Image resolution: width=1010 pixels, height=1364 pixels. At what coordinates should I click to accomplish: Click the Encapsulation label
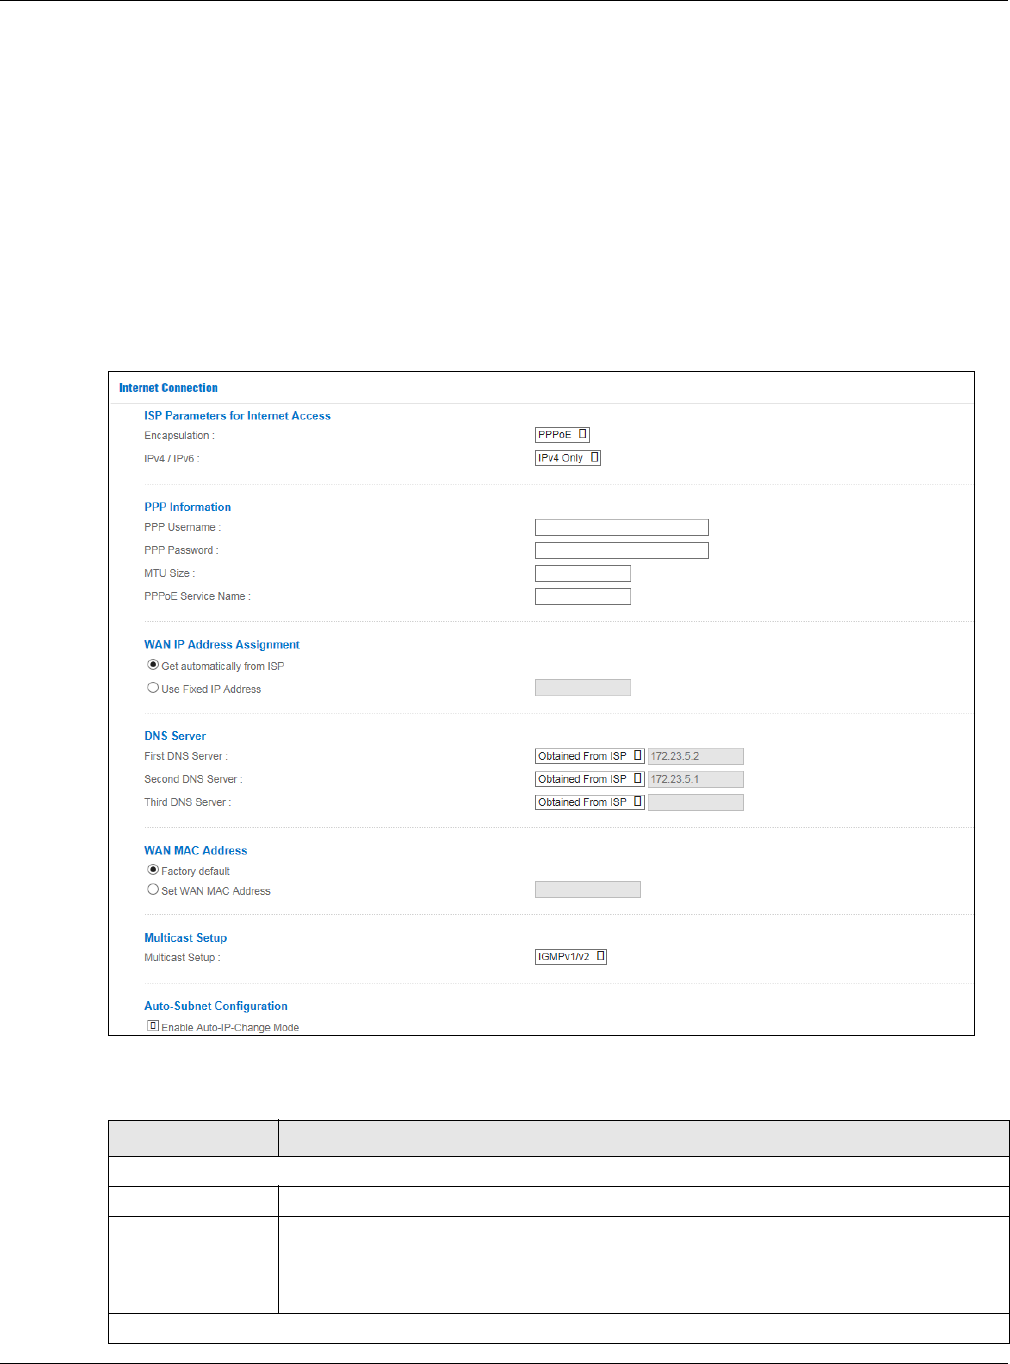click(x=179, y=436)
